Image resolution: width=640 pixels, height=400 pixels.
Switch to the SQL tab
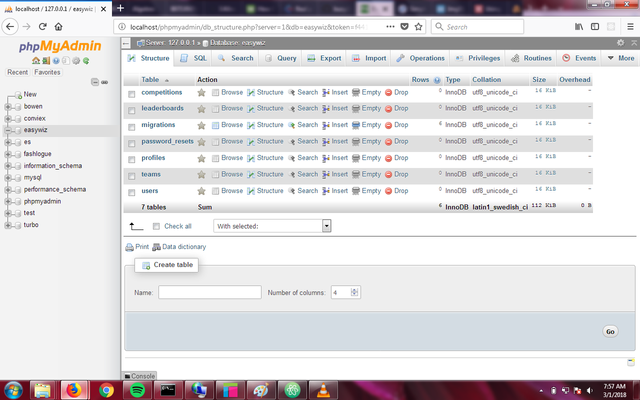(194, 58)
